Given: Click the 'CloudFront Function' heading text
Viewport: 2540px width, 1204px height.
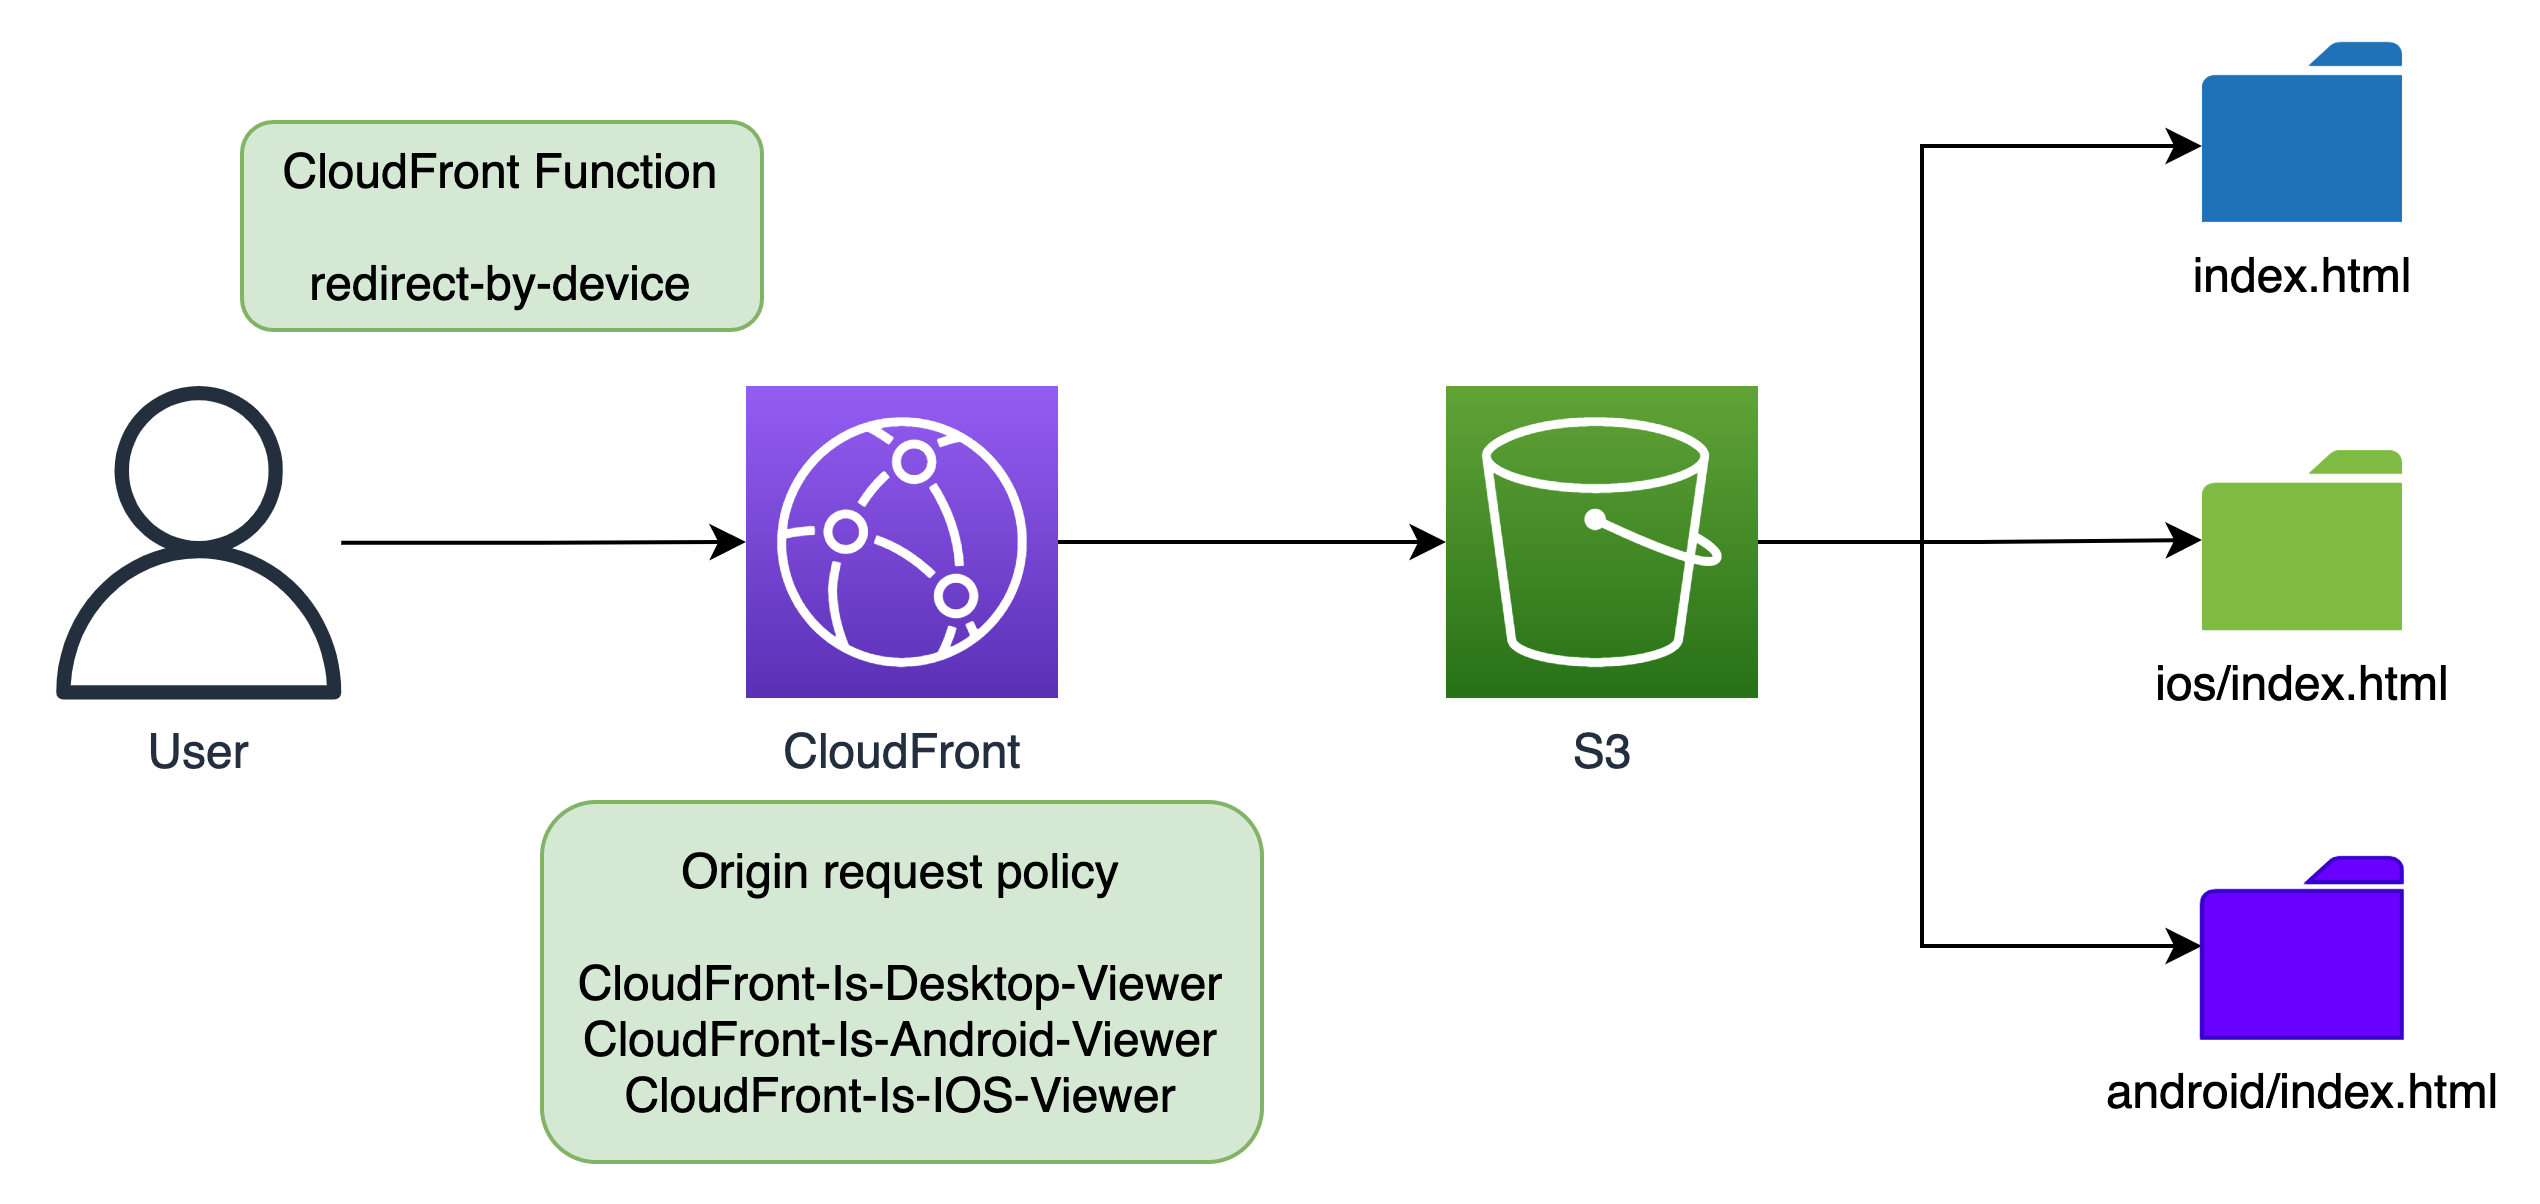Looking at the screenshot, I should pos(500,172).
